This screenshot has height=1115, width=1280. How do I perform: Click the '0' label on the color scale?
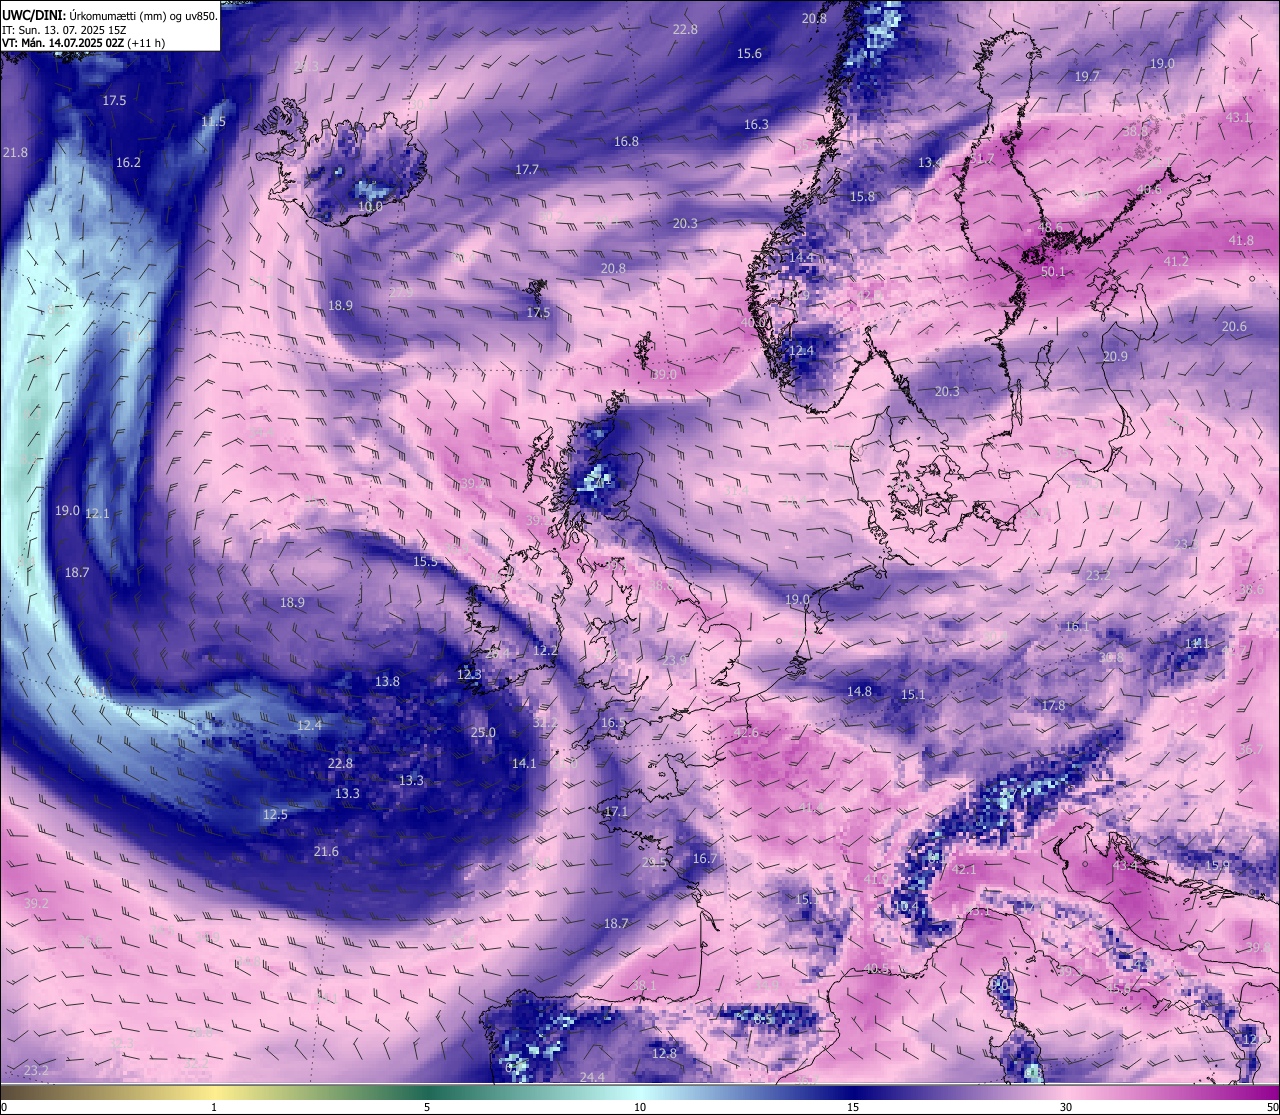4,1107
